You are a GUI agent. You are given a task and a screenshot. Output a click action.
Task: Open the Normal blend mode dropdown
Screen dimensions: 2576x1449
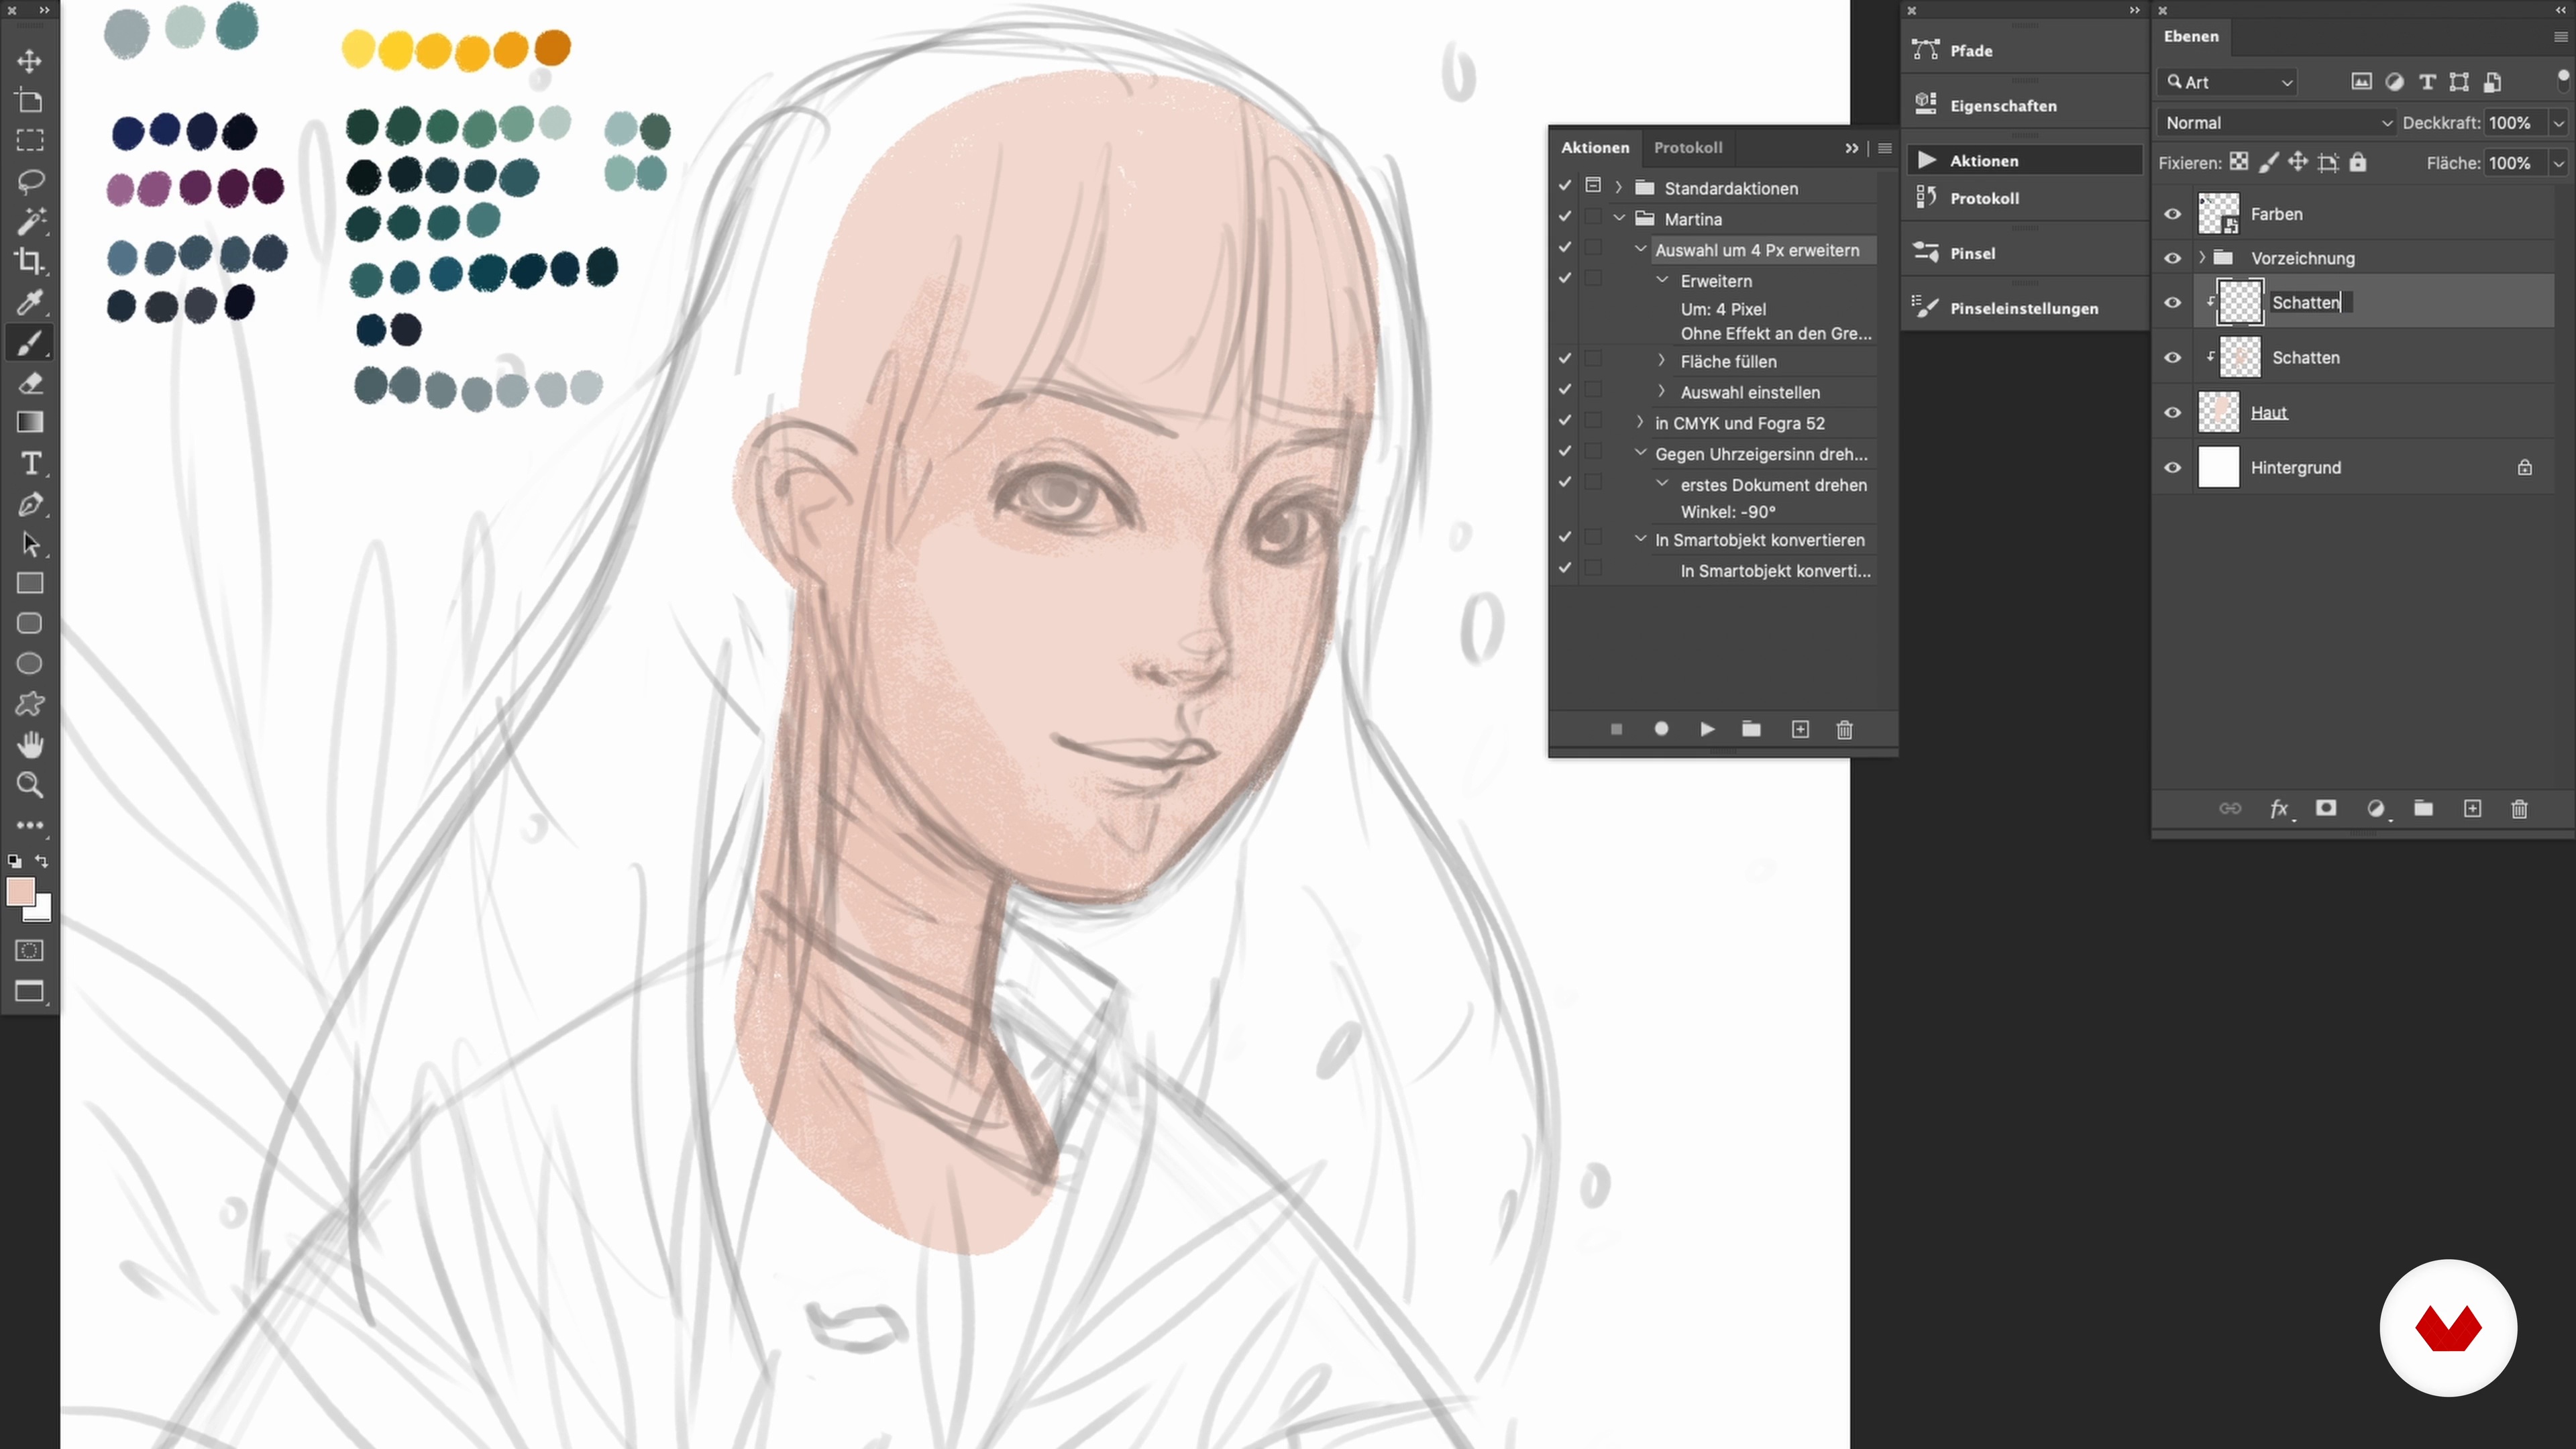[x=2277, y=123]
